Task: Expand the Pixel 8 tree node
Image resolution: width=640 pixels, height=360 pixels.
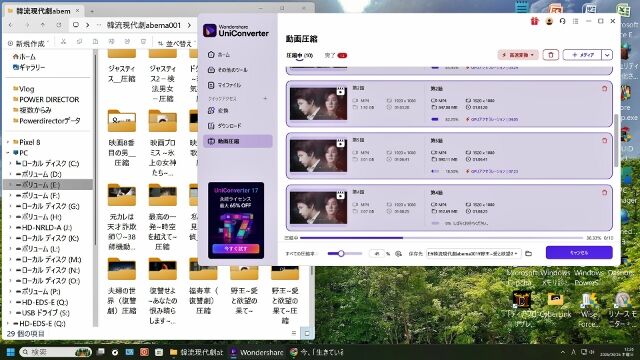Action: point(8,142)
